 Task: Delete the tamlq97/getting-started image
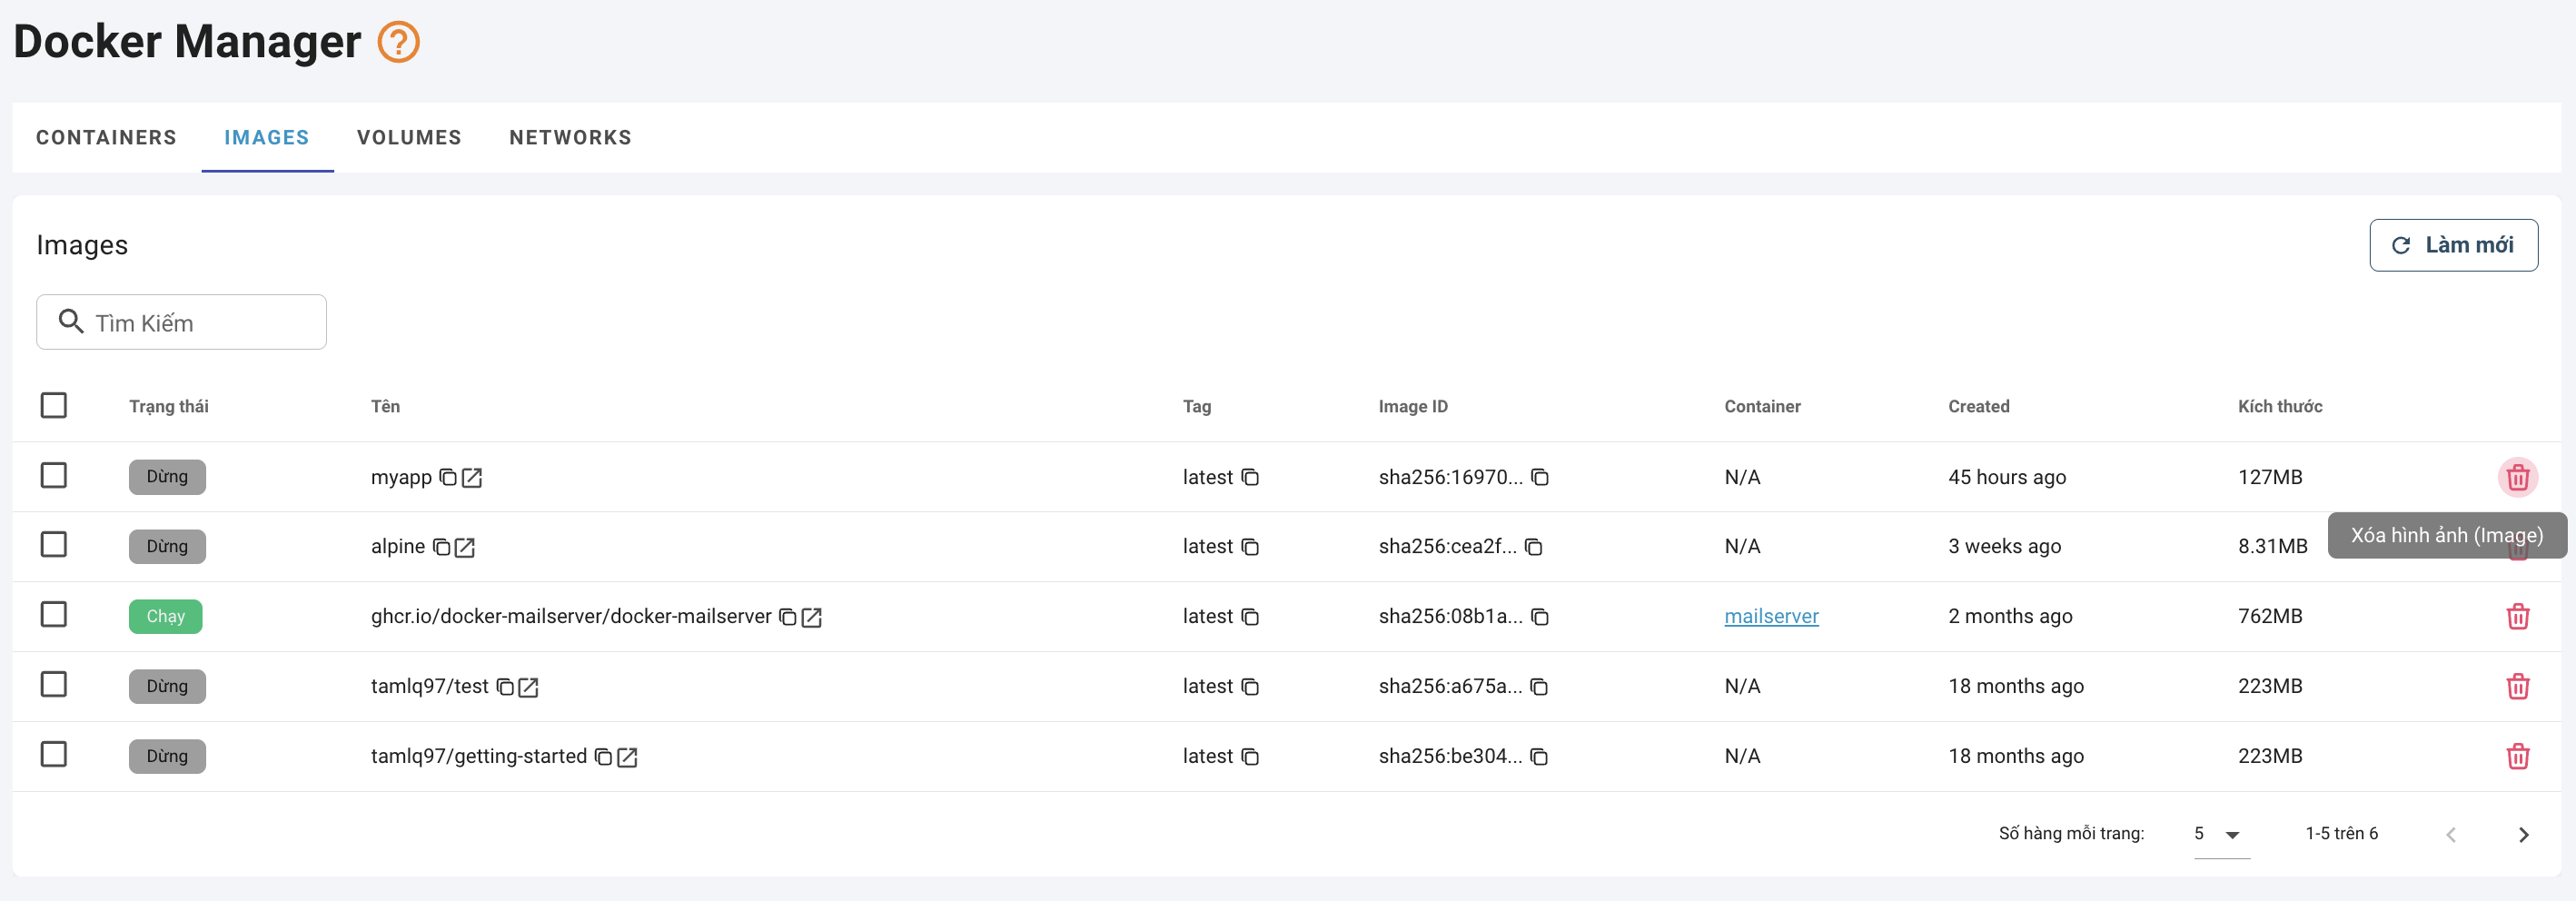pos(2516,756)
